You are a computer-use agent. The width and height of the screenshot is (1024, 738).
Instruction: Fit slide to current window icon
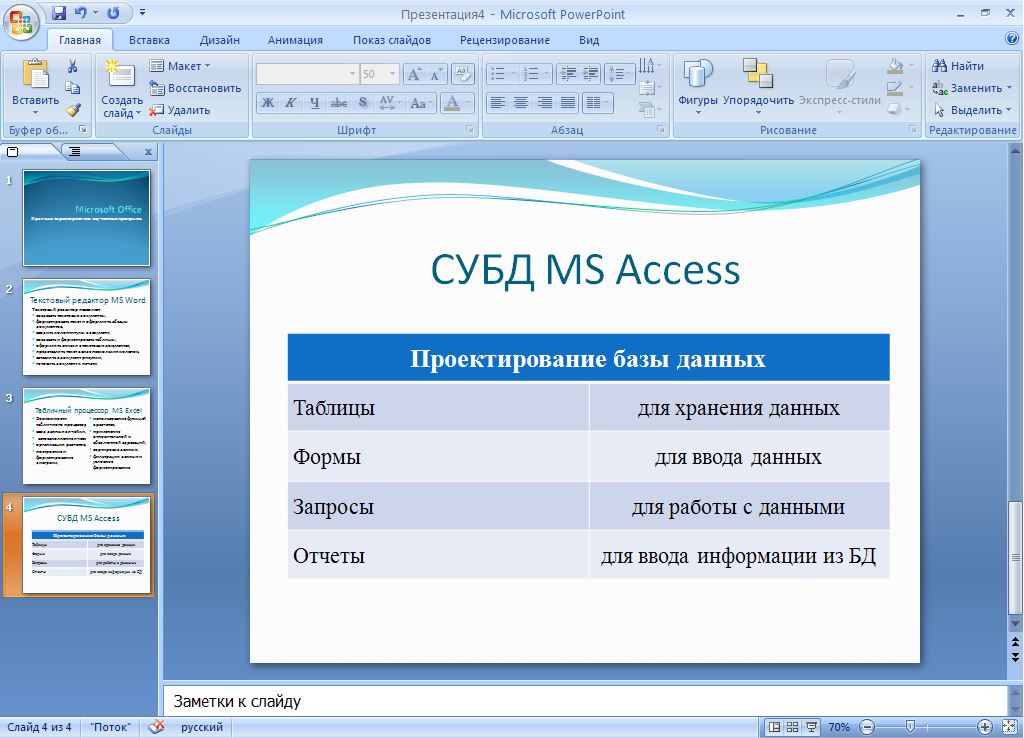[1010, 727]
